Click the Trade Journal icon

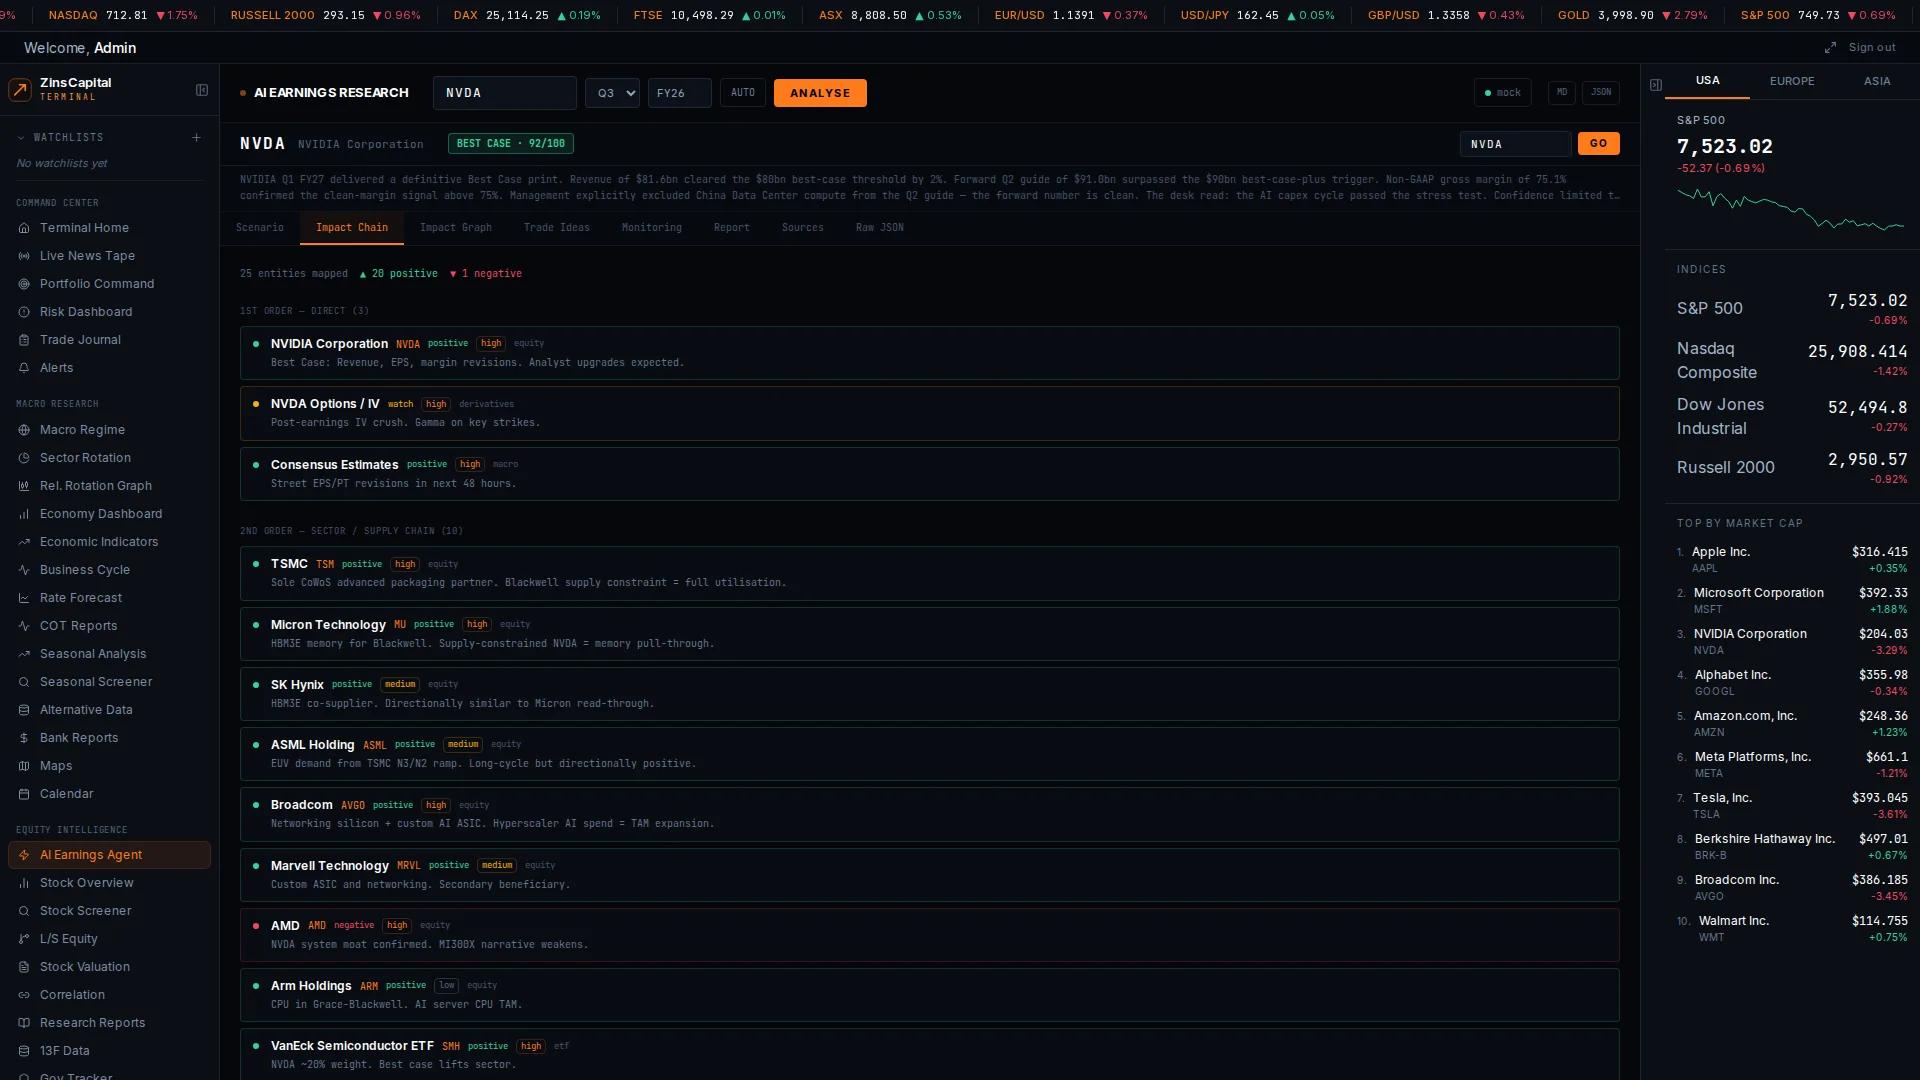[24, 340]
